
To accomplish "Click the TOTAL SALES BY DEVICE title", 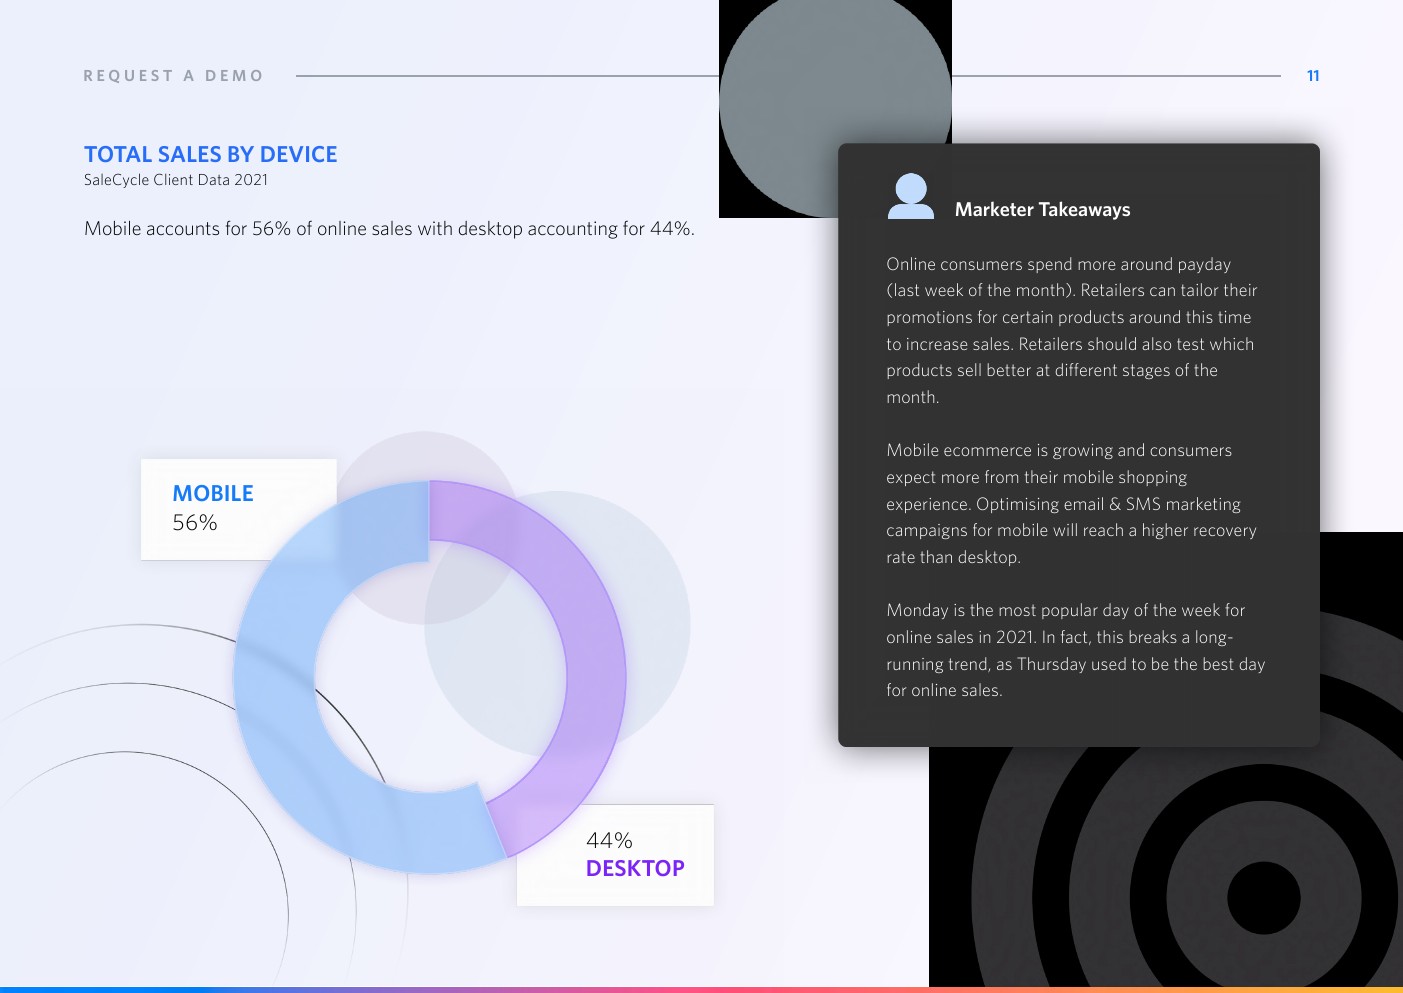I will 211,155.
